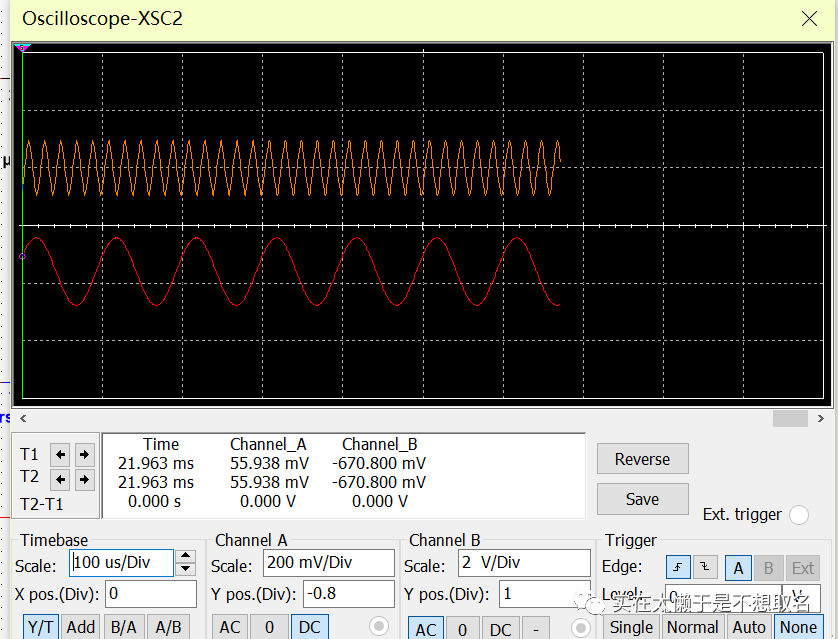838x639 pixels.
Task: Decrease Timebase scale with down stepper
Action: click(185, 569)
